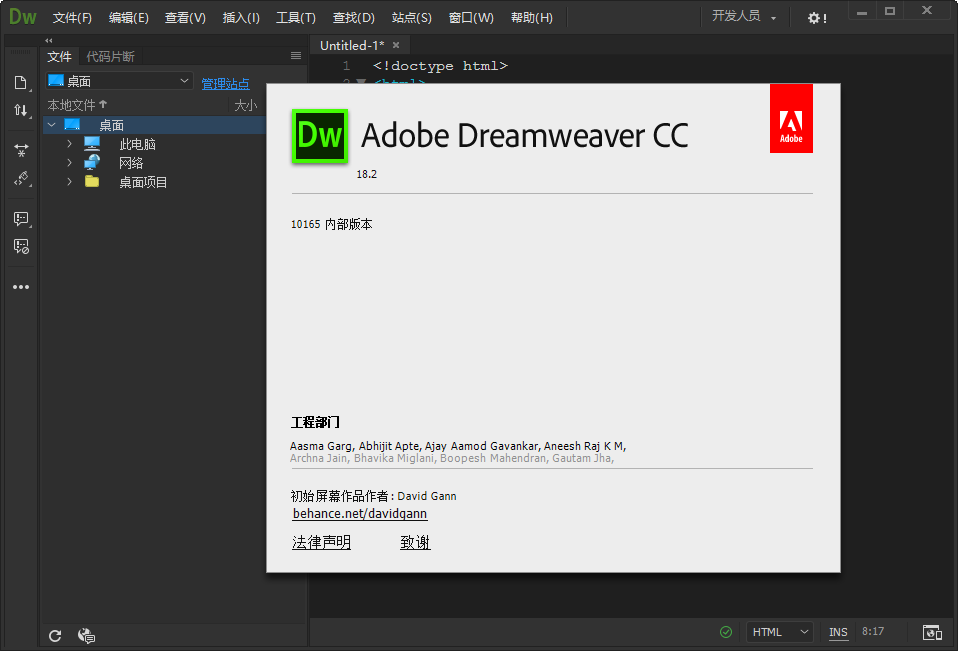Screen dimensions: 958x651
Task: Click the apply comment icon
Action: (21, 219)
